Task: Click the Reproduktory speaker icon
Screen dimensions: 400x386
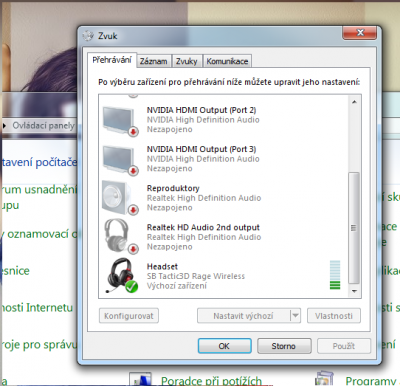Action: [x=119, y=198]
